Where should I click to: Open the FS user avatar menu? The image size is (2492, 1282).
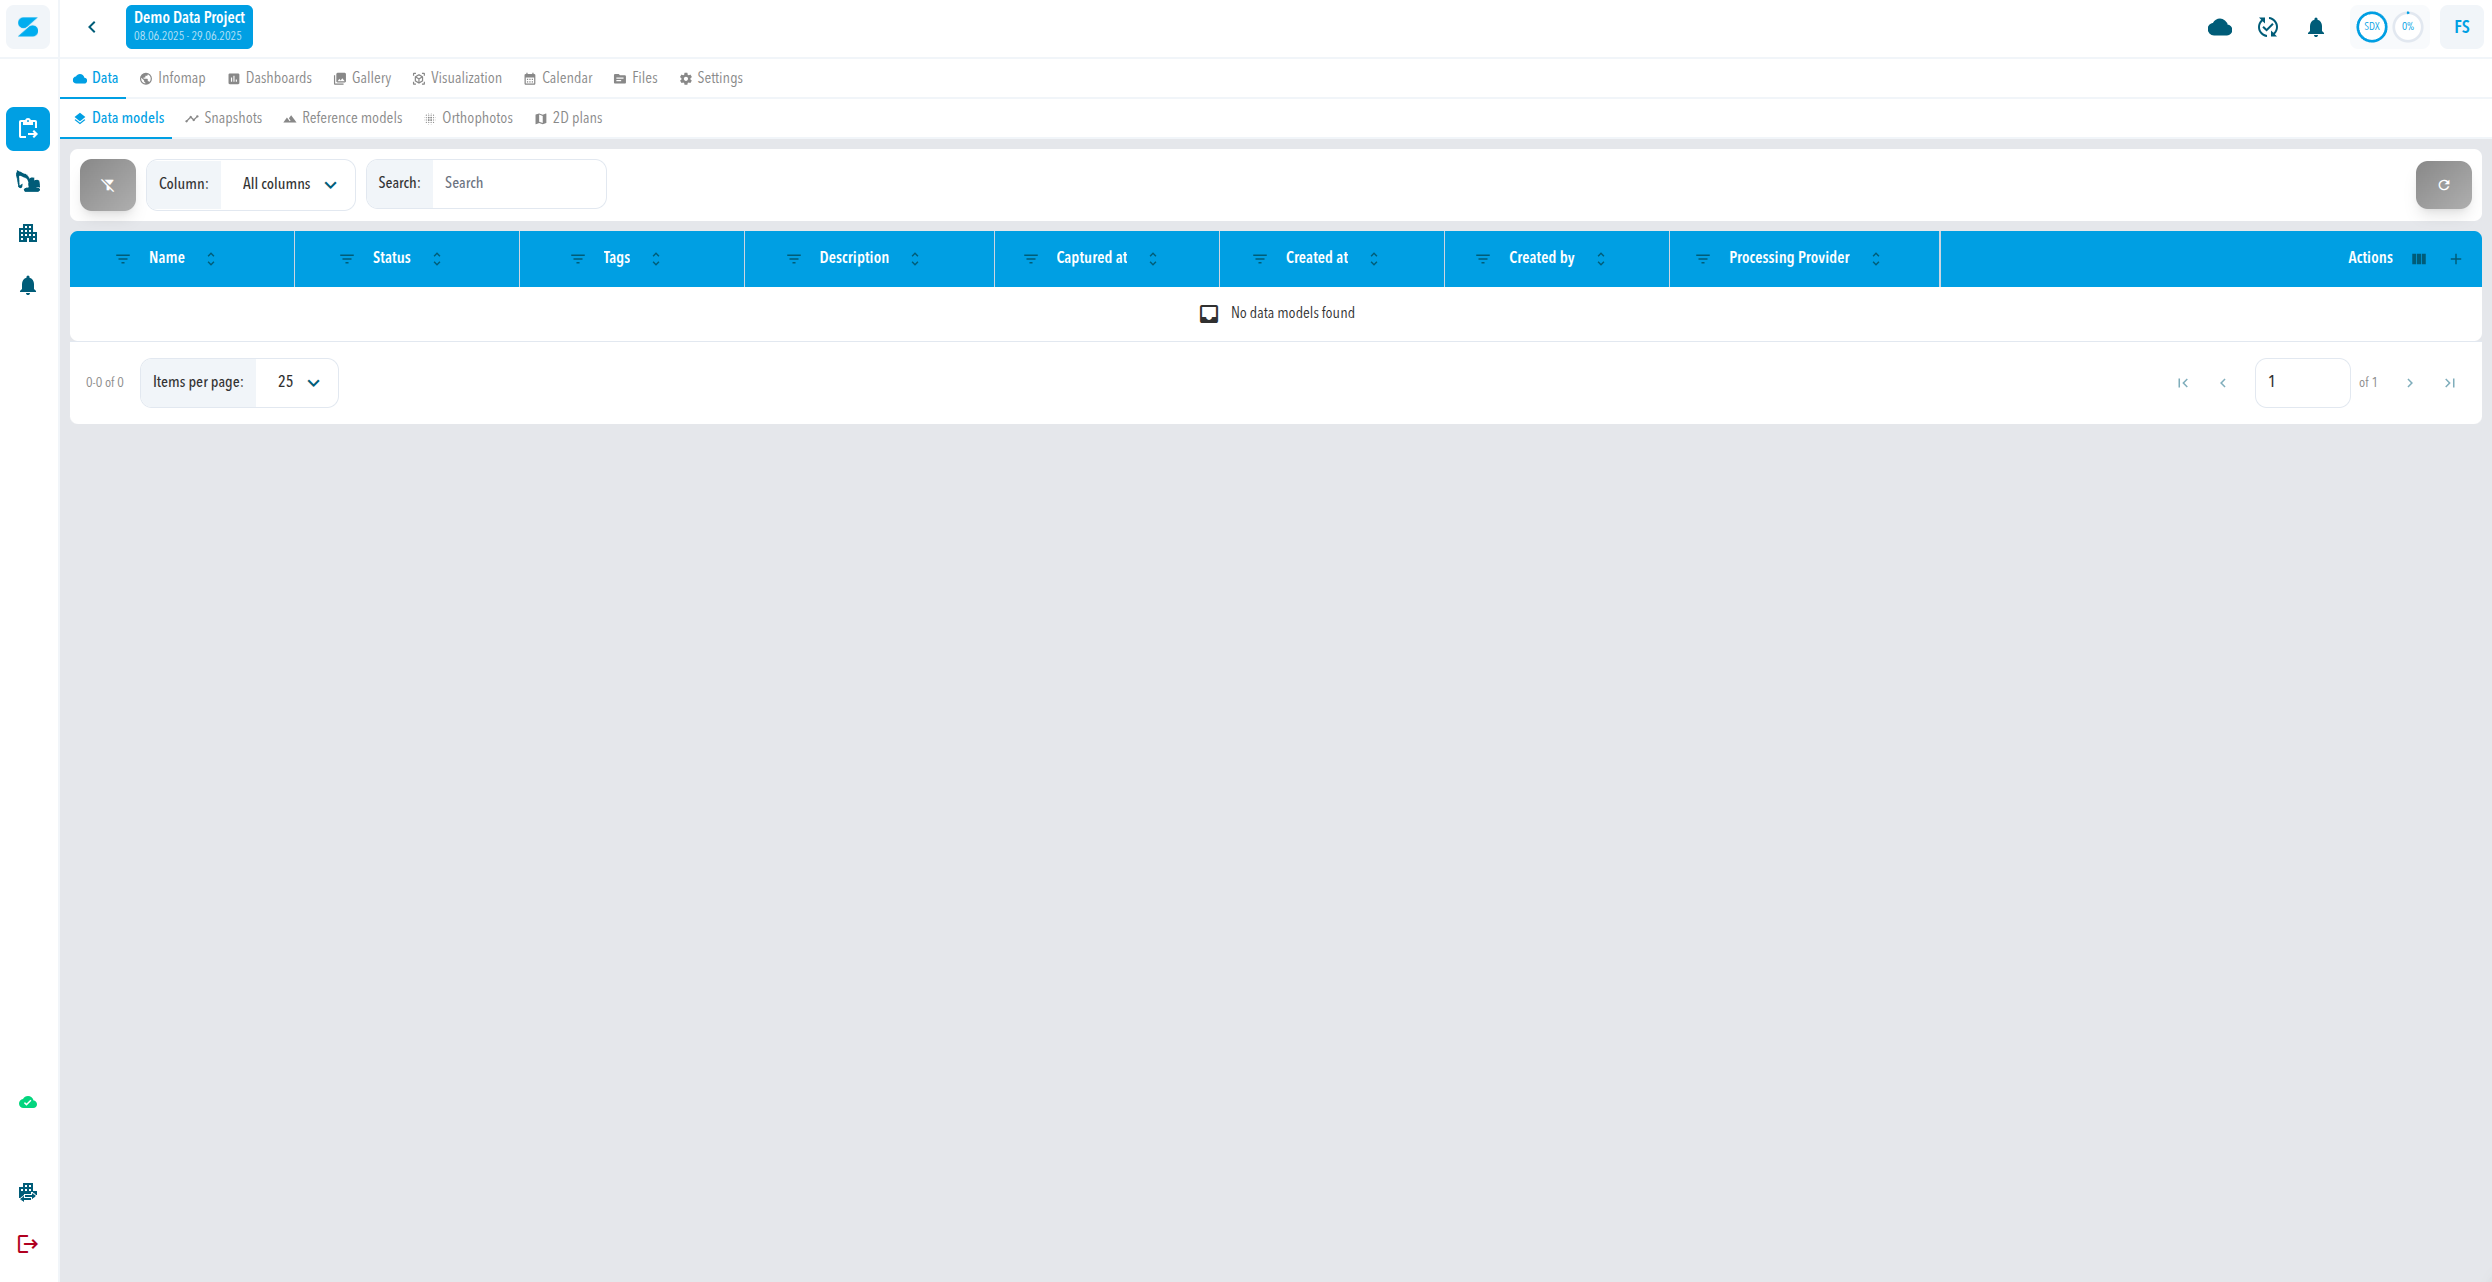[x=2462, y=27]
